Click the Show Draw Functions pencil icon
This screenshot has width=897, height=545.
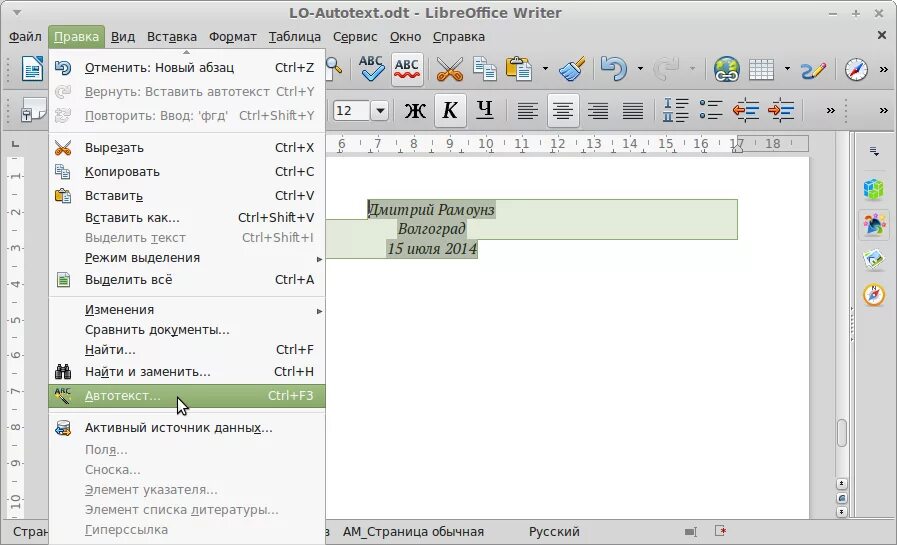click(x=813, y=69)
